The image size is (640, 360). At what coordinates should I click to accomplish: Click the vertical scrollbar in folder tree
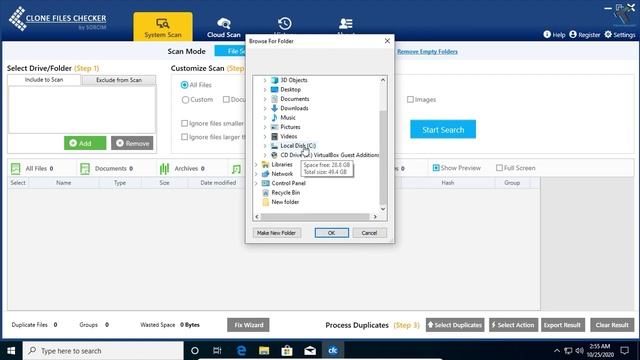(382, 157)
